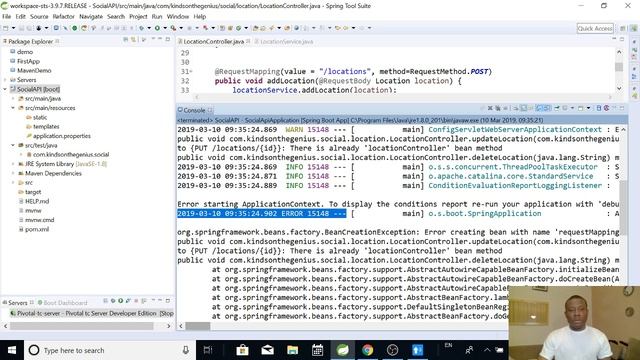The width and height of the screenshot is (640, 360).
Task: Expand the Servers project node
Action: click(5, 80)
